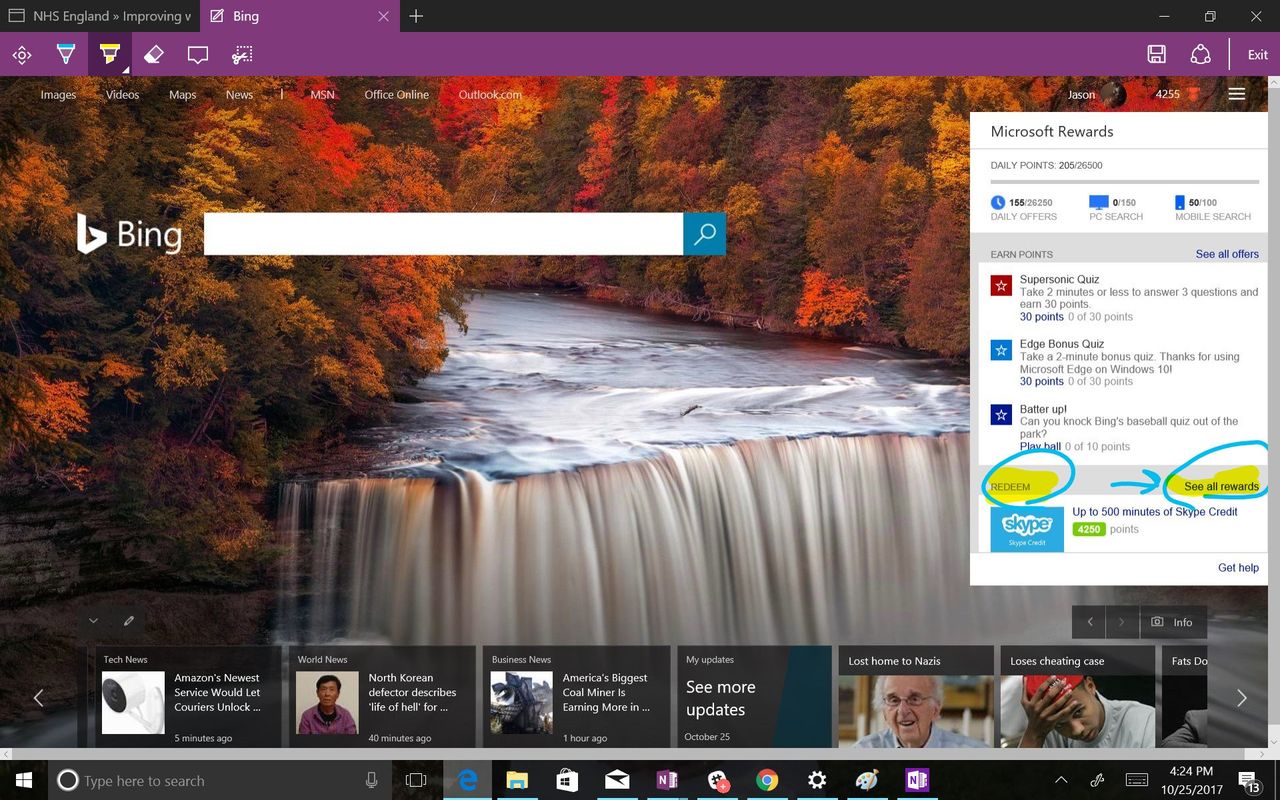The height and width of the screenshot is (800, 1280).
Task: Collapse the news carousel with the down chevron
Action: point(93,621)
